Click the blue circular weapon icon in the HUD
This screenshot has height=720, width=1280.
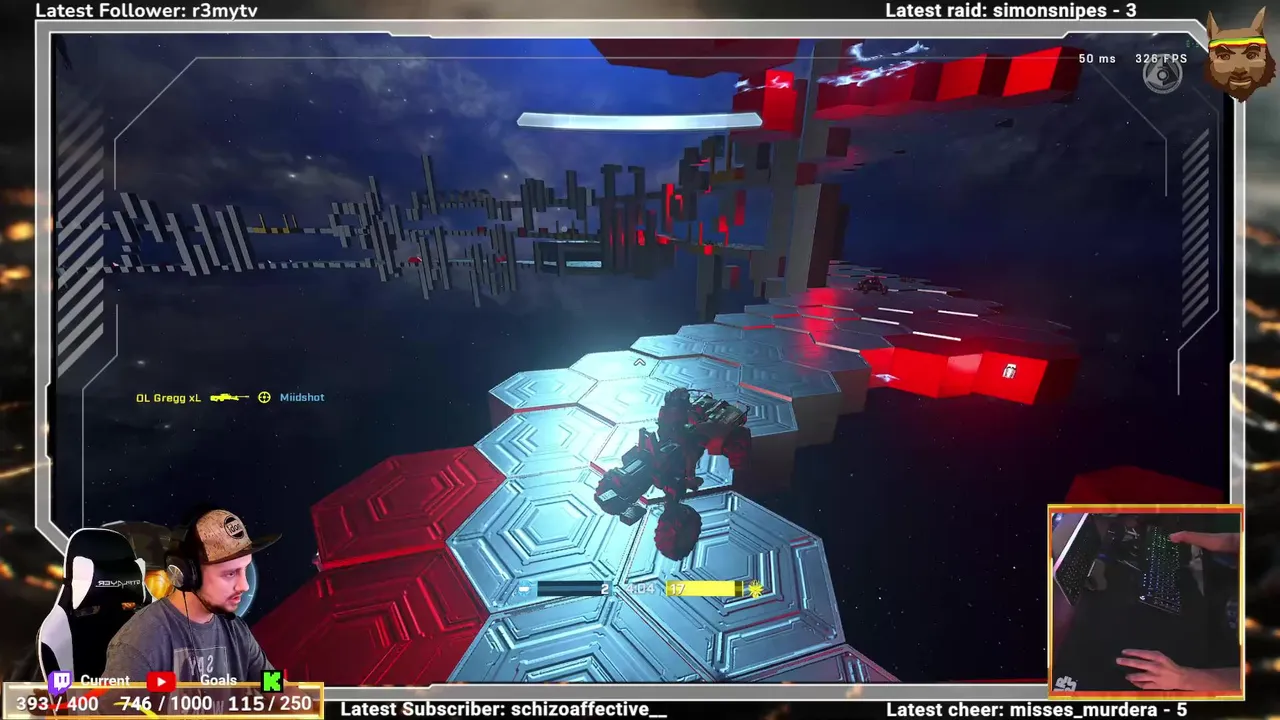[524, 590]
